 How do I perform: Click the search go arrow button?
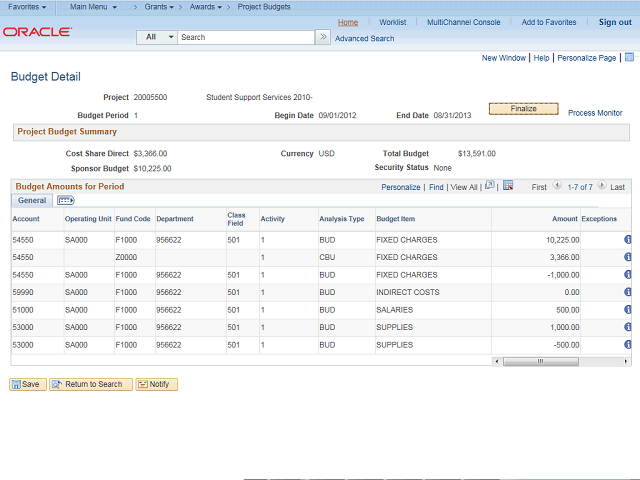click(x=323, y=37)
